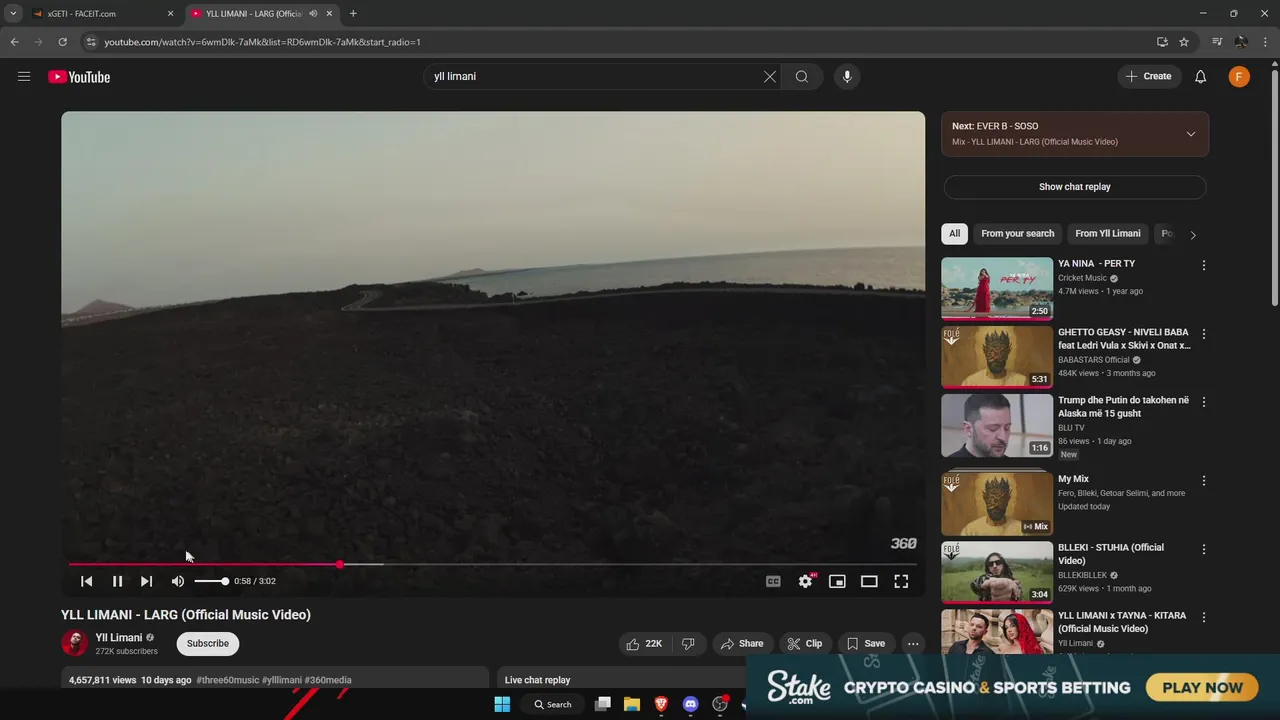Mute the video with speaker icon
The width and height of the screenshot is (1280, 720).
(x=178, y=581)
